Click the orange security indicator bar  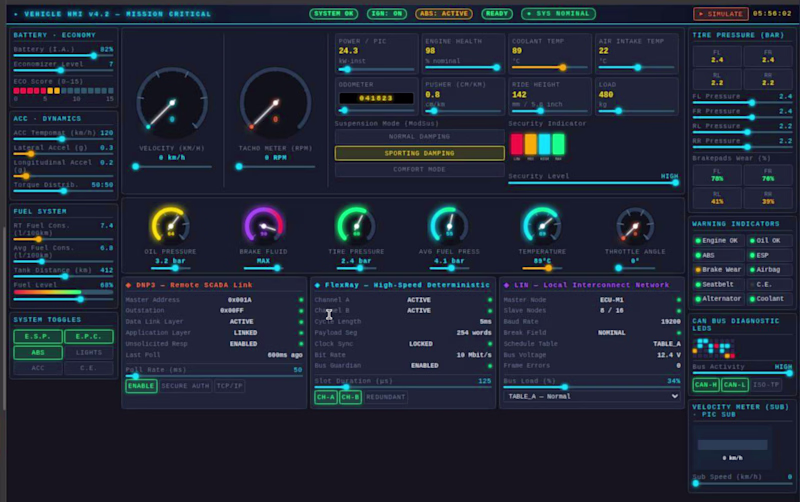click(x=531, y=144)
